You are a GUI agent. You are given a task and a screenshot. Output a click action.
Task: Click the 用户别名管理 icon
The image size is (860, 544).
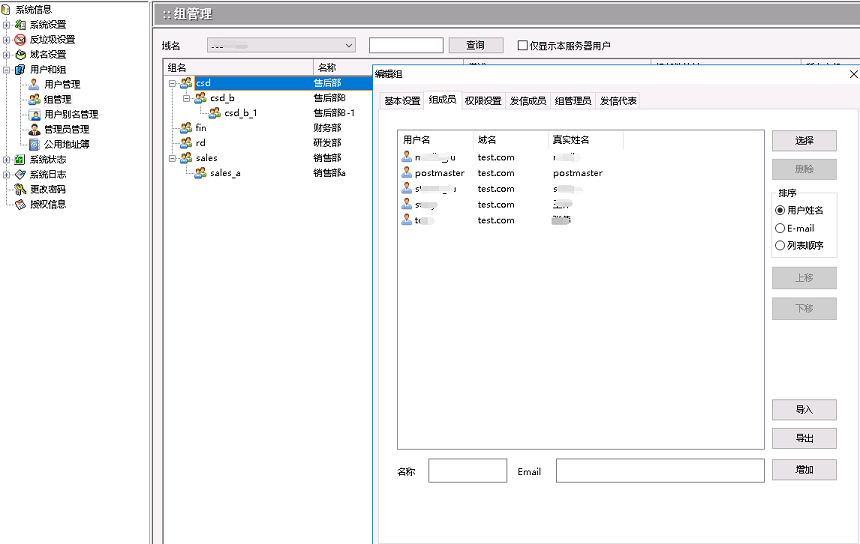[35, 114]
